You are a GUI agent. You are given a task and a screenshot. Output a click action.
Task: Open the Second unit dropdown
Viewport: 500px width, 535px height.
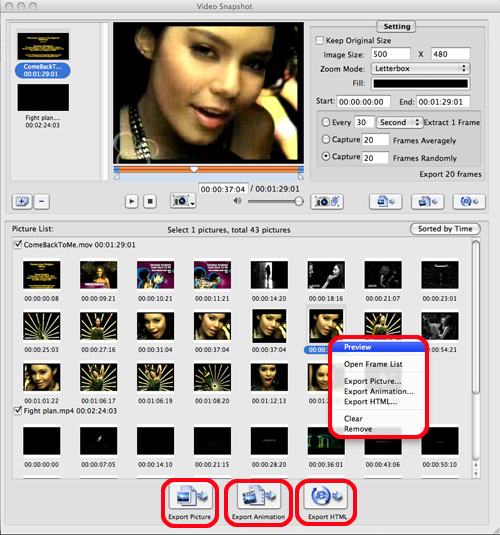point(399,122)
